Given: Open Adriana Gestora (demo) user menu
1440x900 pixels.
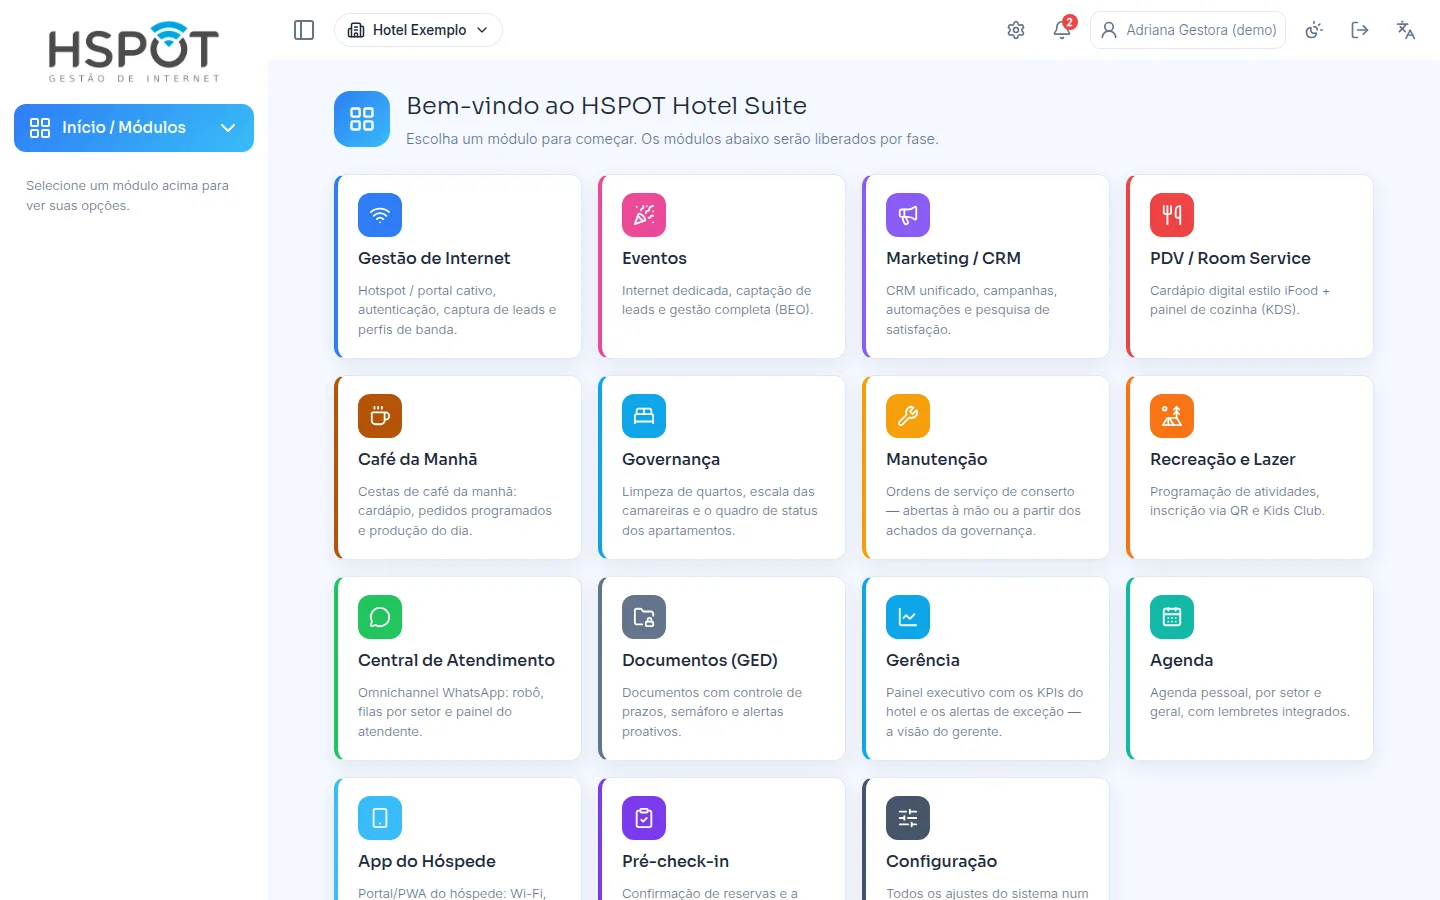Looking at the screenshot, I should pyautogui.click(x=1188, y=30).
